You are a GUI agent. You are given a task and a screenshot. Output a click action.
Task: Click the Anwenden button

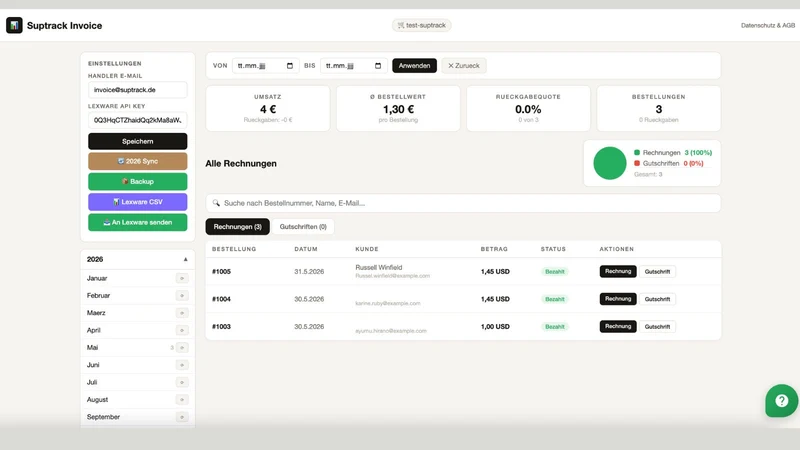pos(414,66)
